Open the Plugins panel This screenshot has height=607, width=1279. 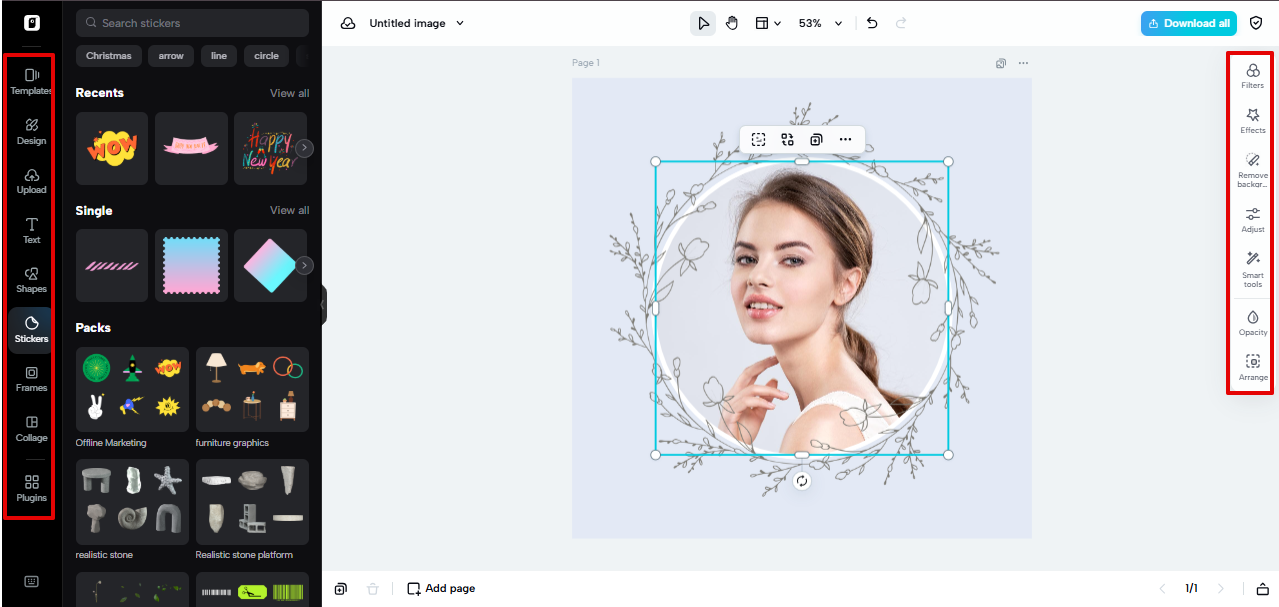tap(31, 489)
